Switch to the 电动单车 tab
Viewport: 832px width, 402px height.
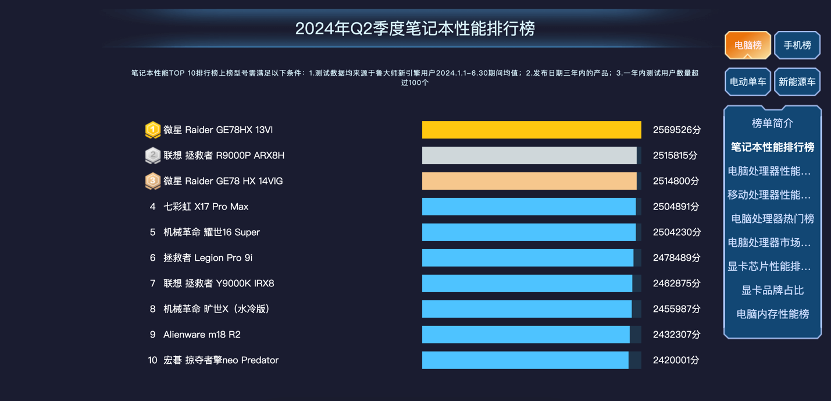tap(748, 82)
